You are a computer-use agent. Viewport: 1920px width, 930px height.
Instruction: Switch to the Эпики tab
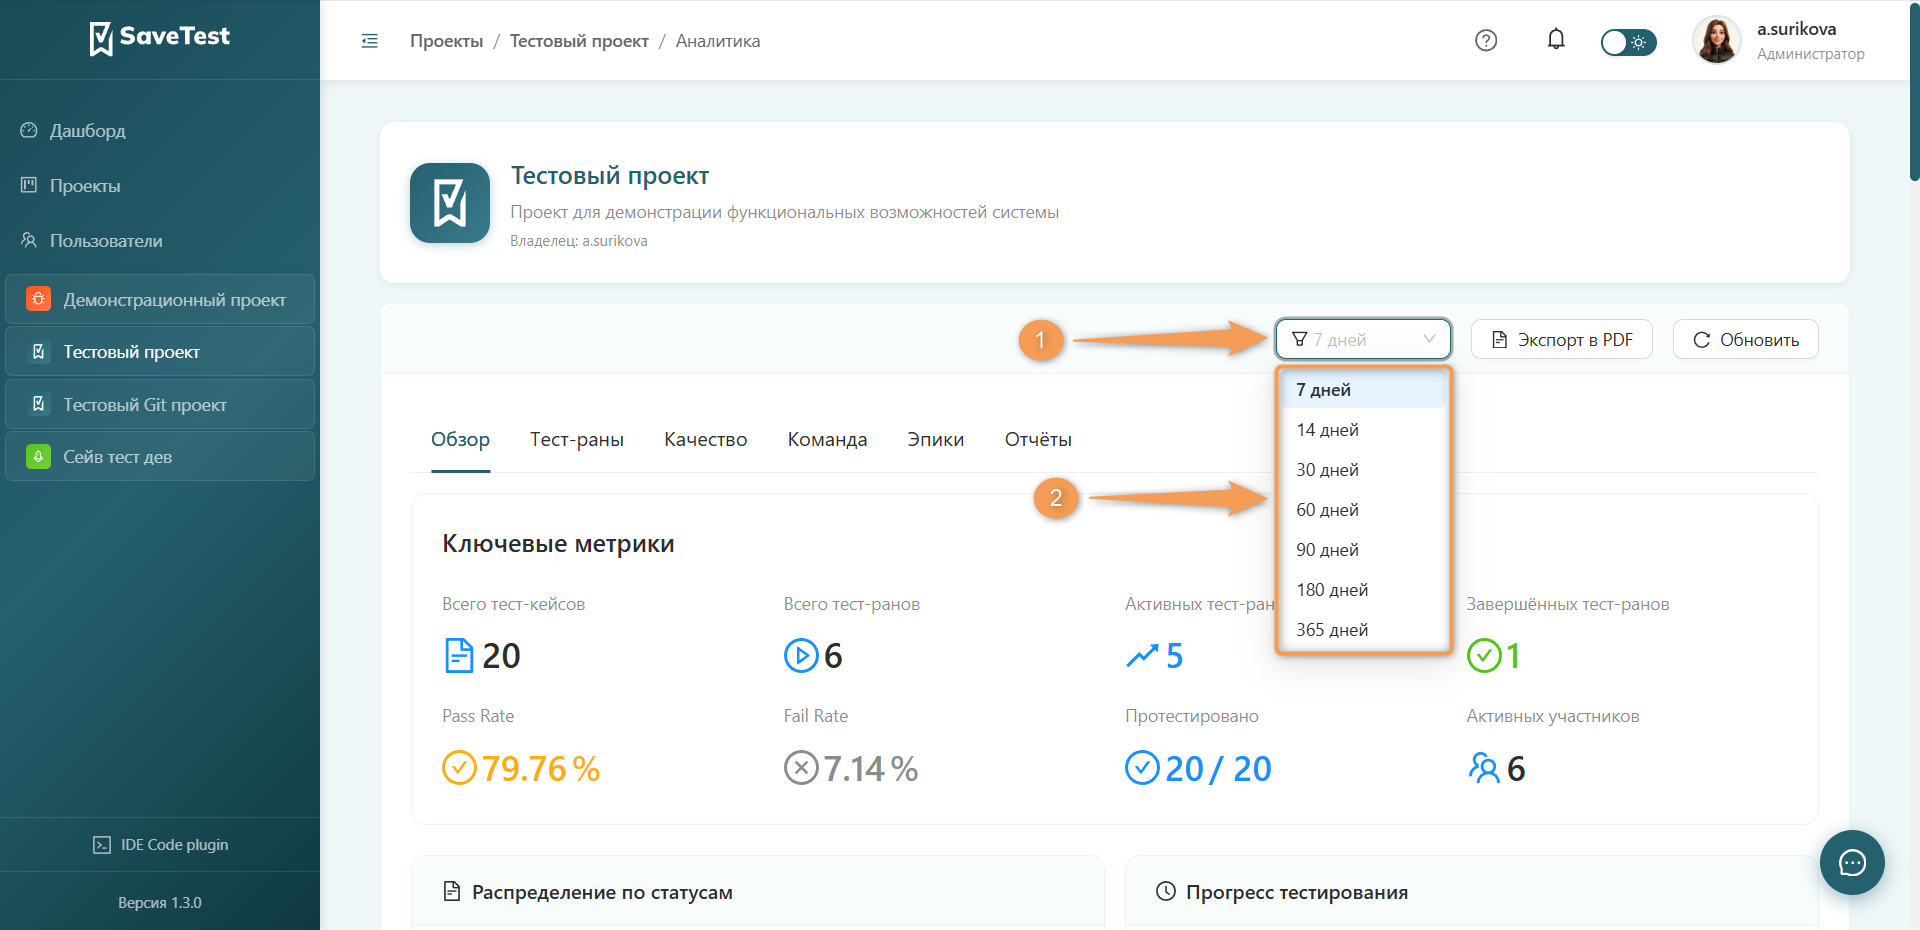936,439
